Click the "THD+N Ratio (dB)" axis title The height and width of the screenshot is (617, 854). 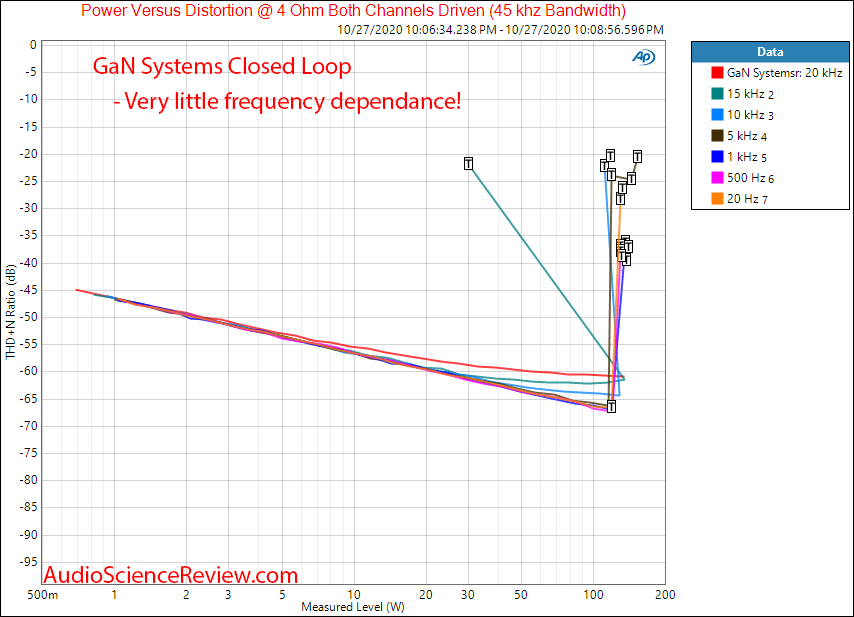pos(10,312)
